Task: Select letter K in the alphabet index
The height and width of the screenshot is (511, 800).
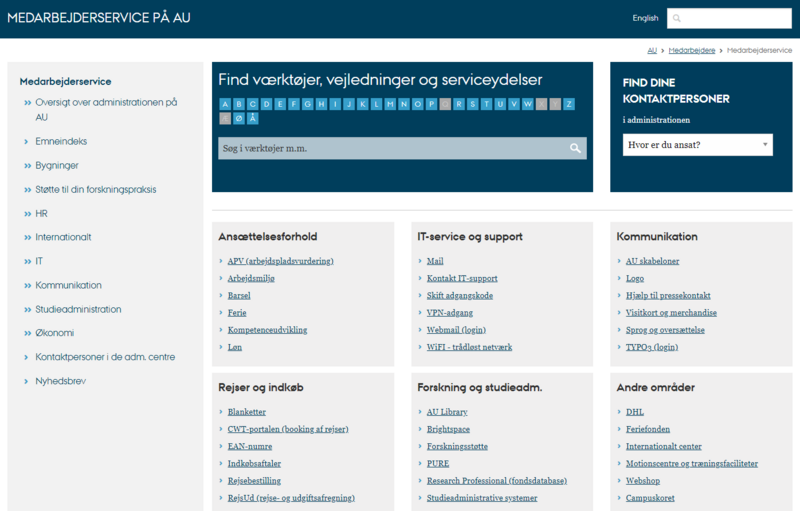Action: pyautogui.click(x=363, y=105)
